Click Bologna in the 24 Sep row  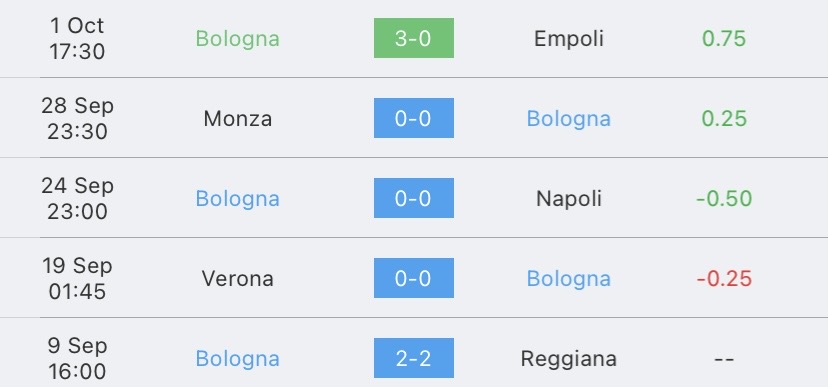point(238,200)
